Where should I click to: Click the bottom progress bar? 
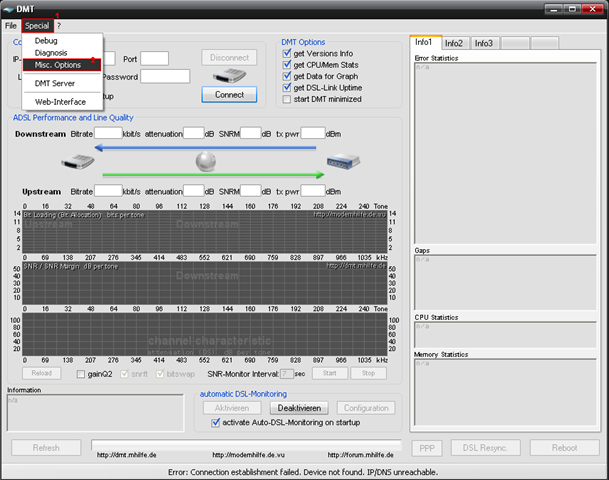coord(246,445)
